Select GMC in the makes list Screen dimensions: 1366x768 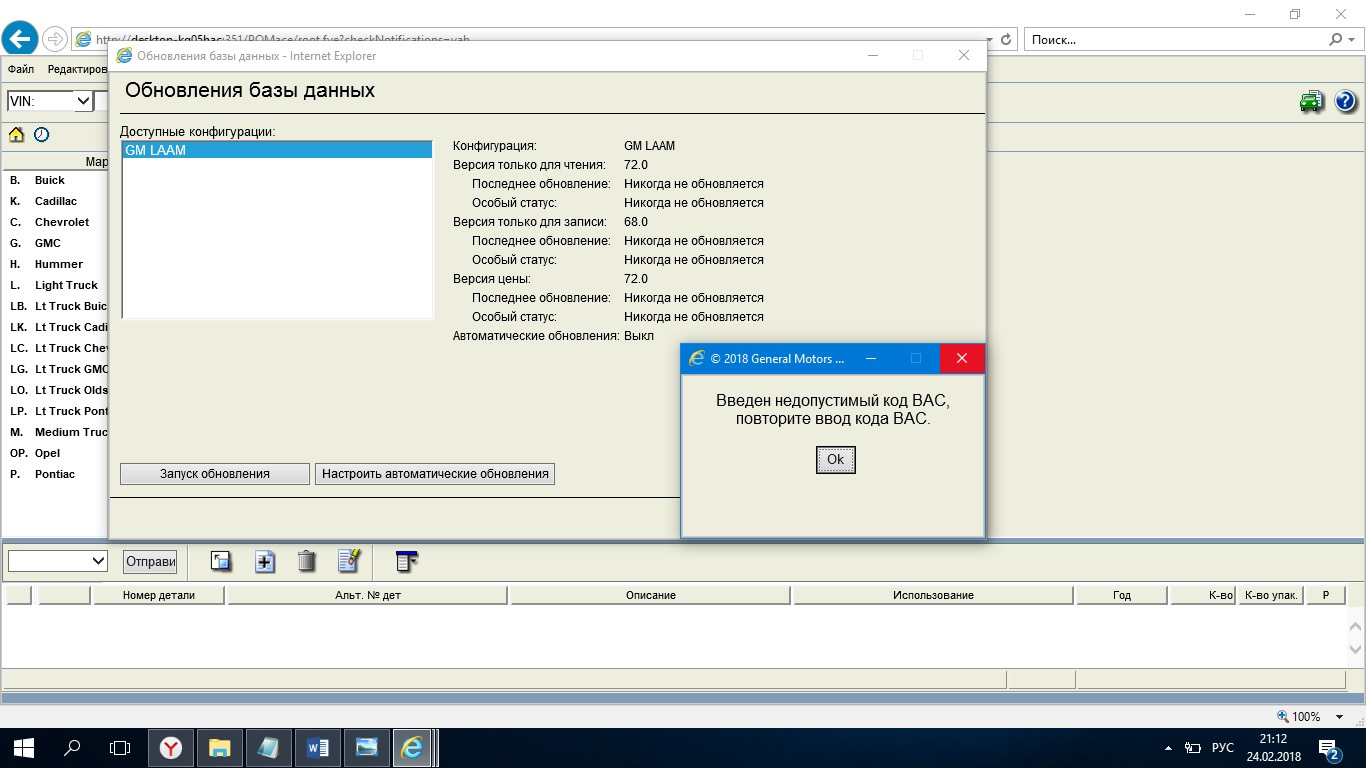click(x=47, y=243)
